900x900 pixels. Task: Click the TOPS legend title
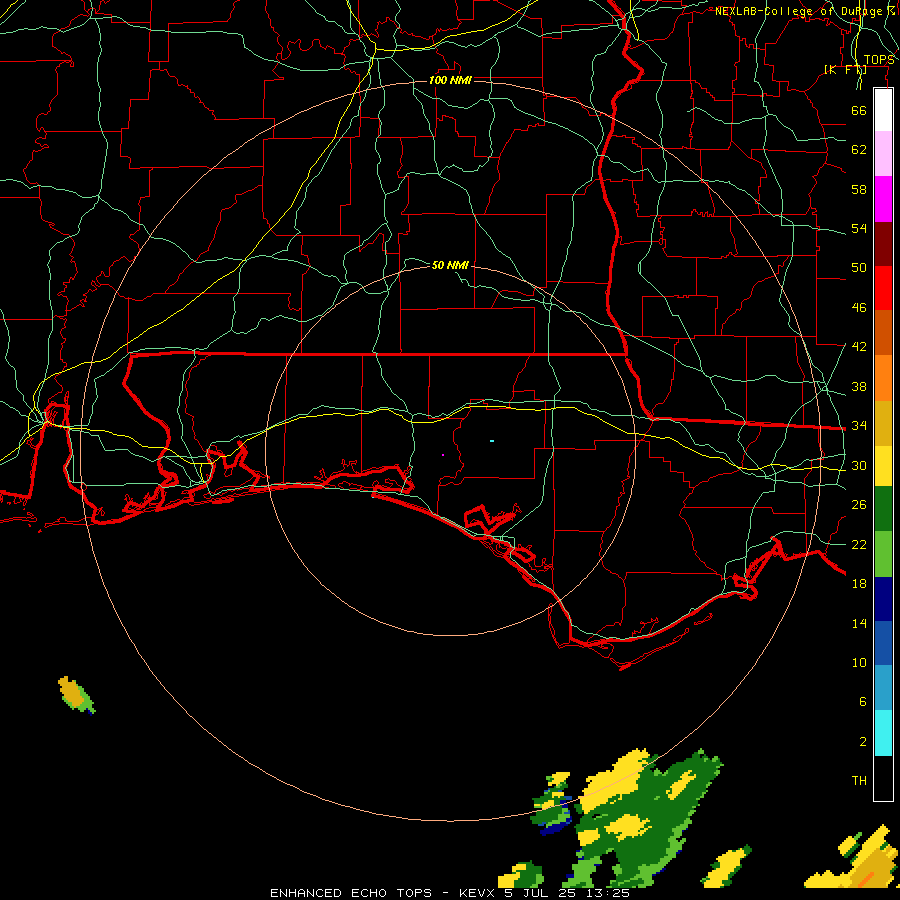click(x=879, y=60)
